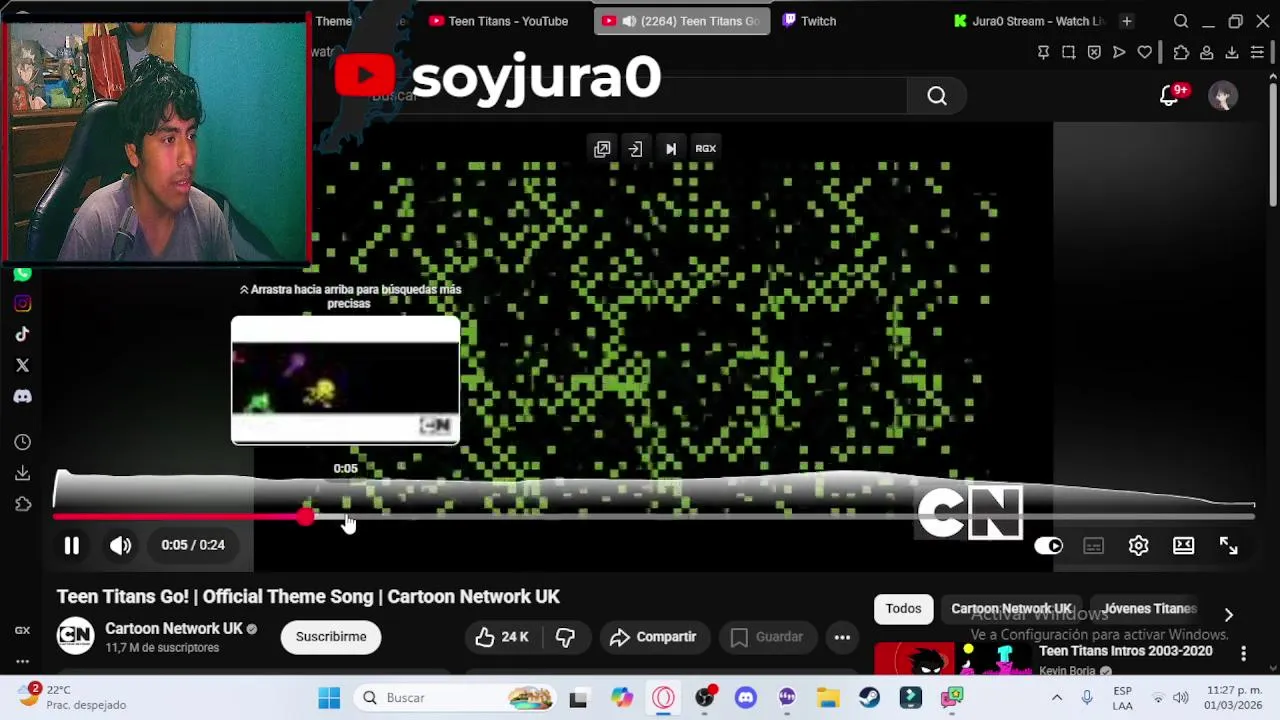This screenshot has width=1280, height=720.
Task: Click the browser tab search magnifier
Action: (1181, 21)
